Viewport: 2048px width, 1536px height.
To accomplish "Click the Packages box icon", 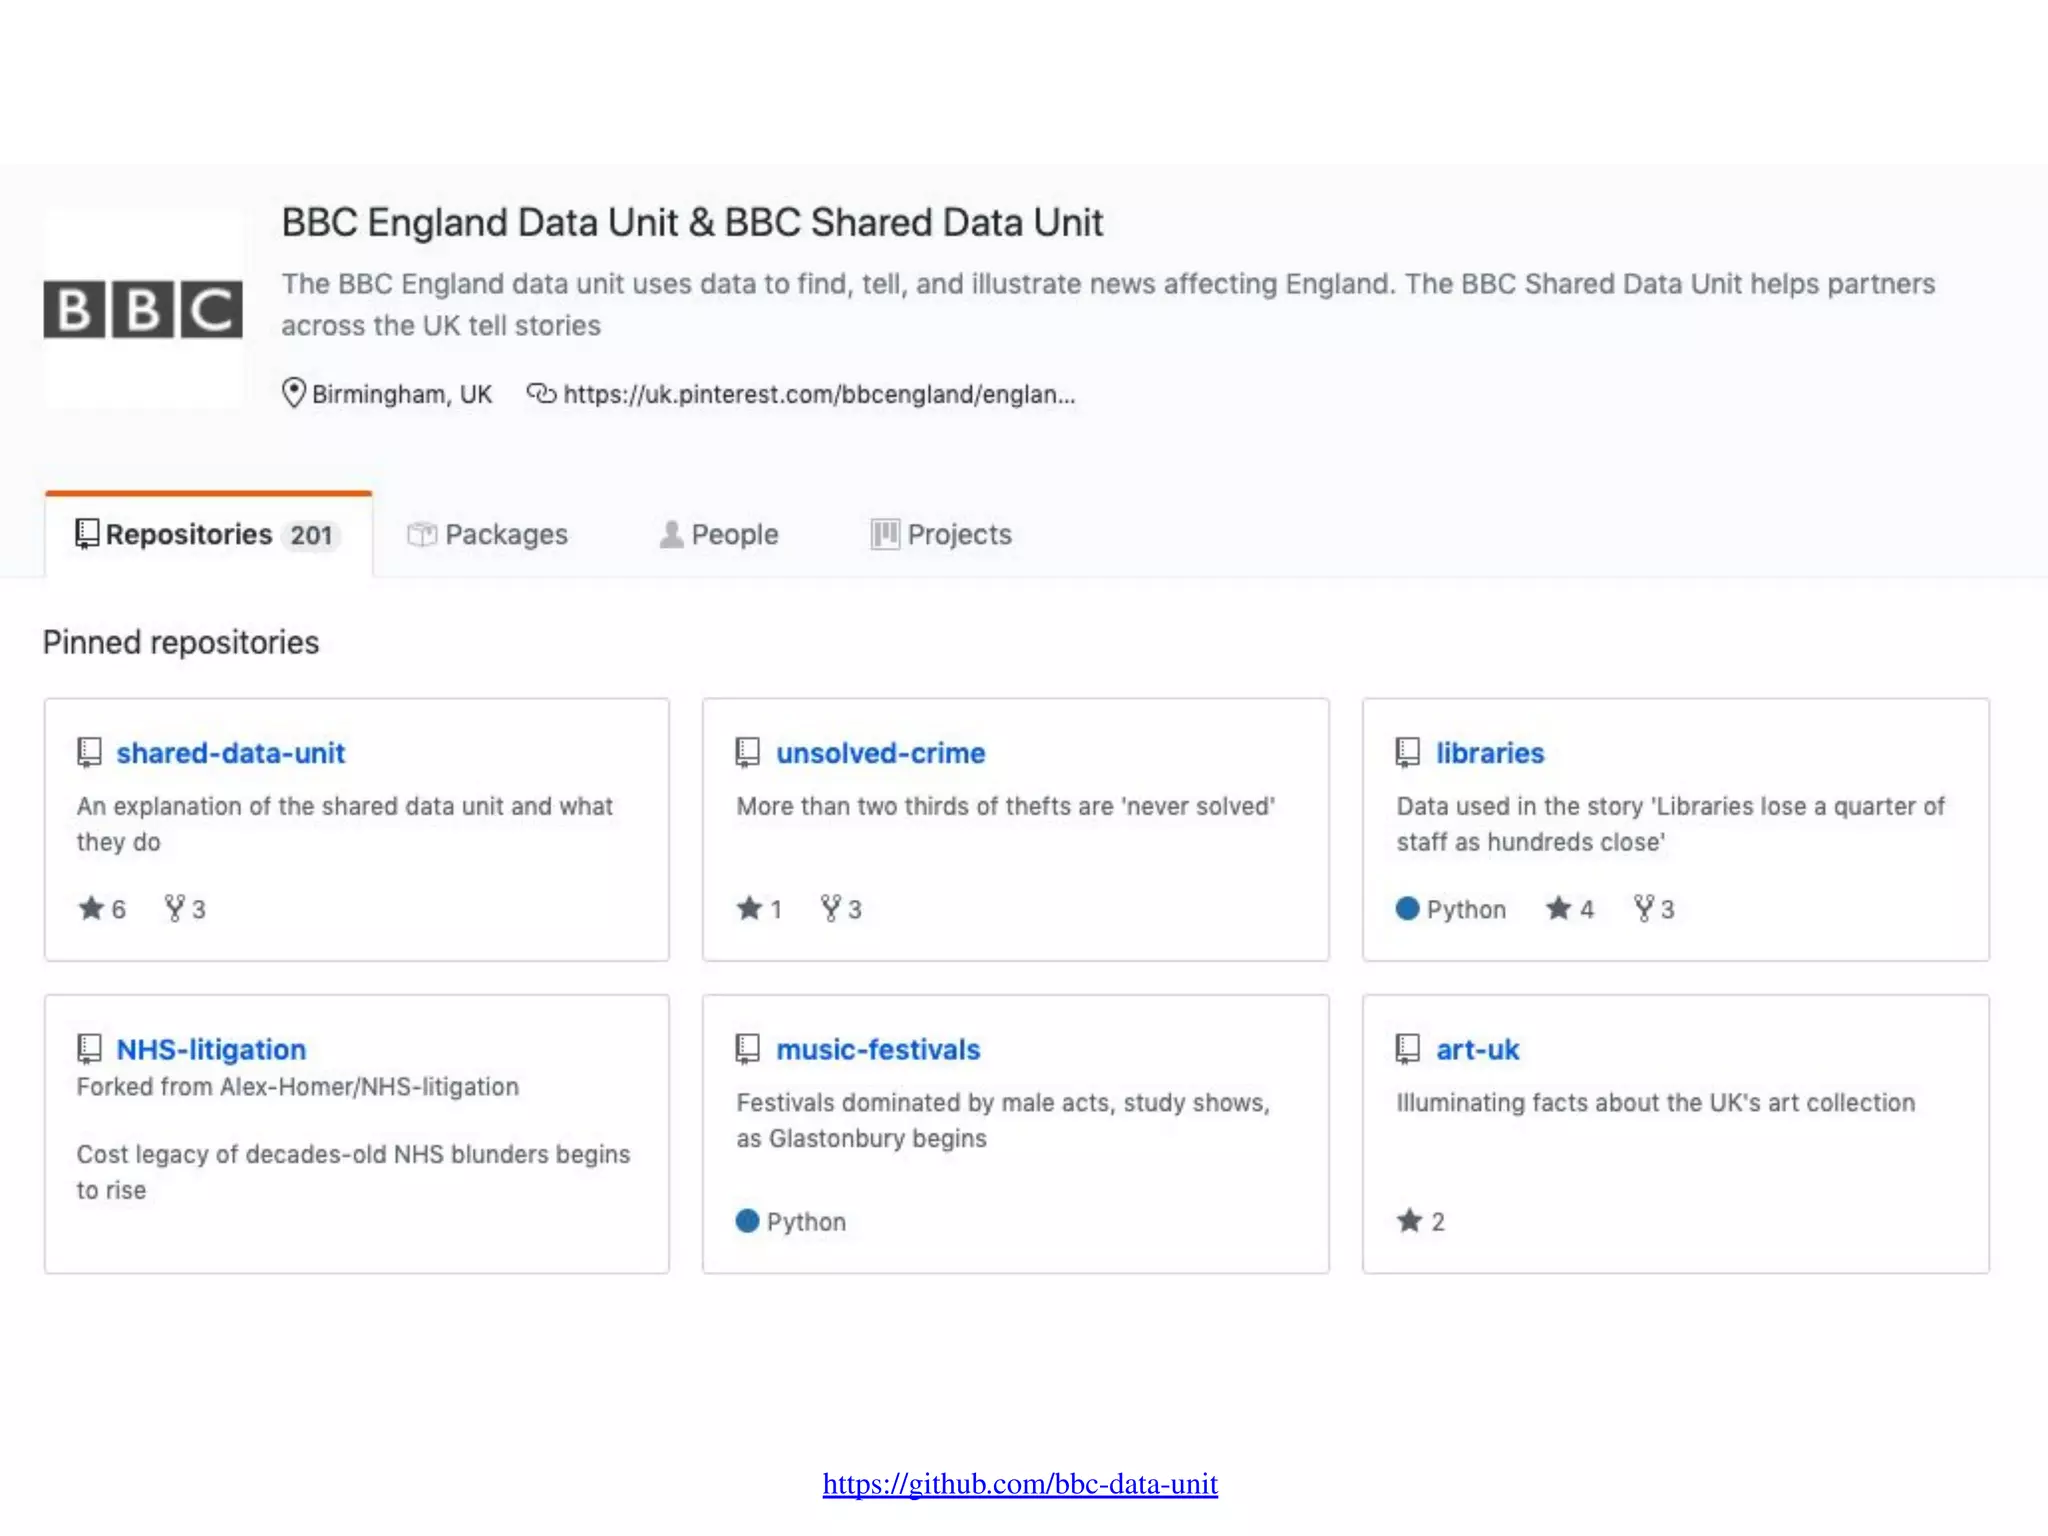I will tap(422, 535).
